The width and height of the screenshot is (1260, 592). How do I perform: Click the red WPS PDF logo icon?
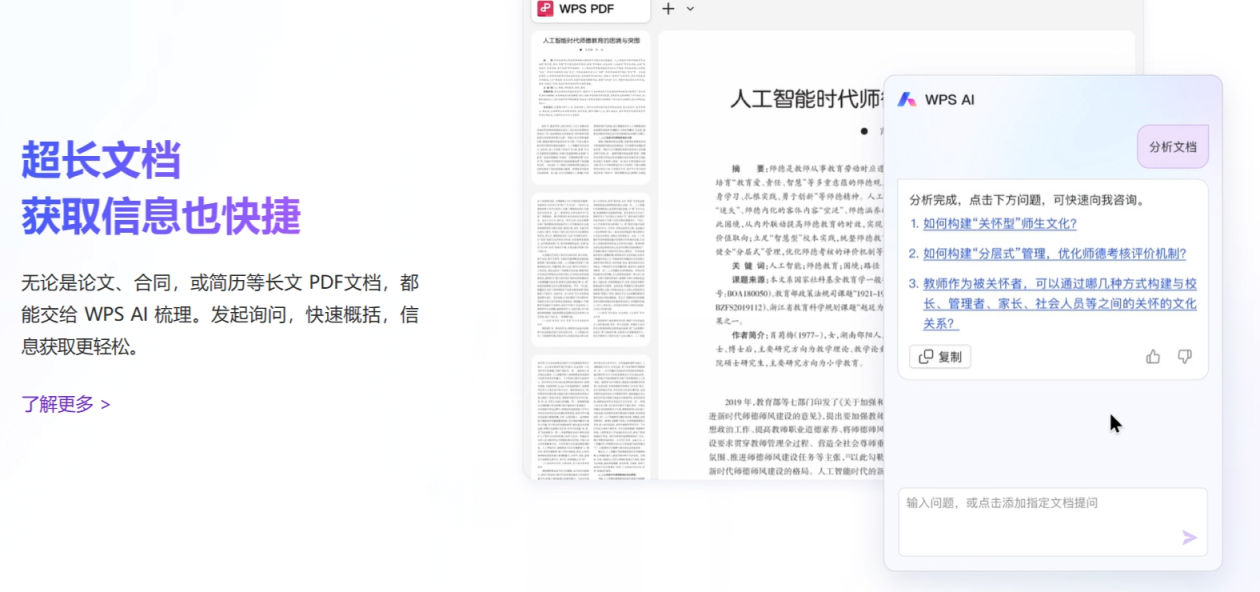click(x=545, y=9)
